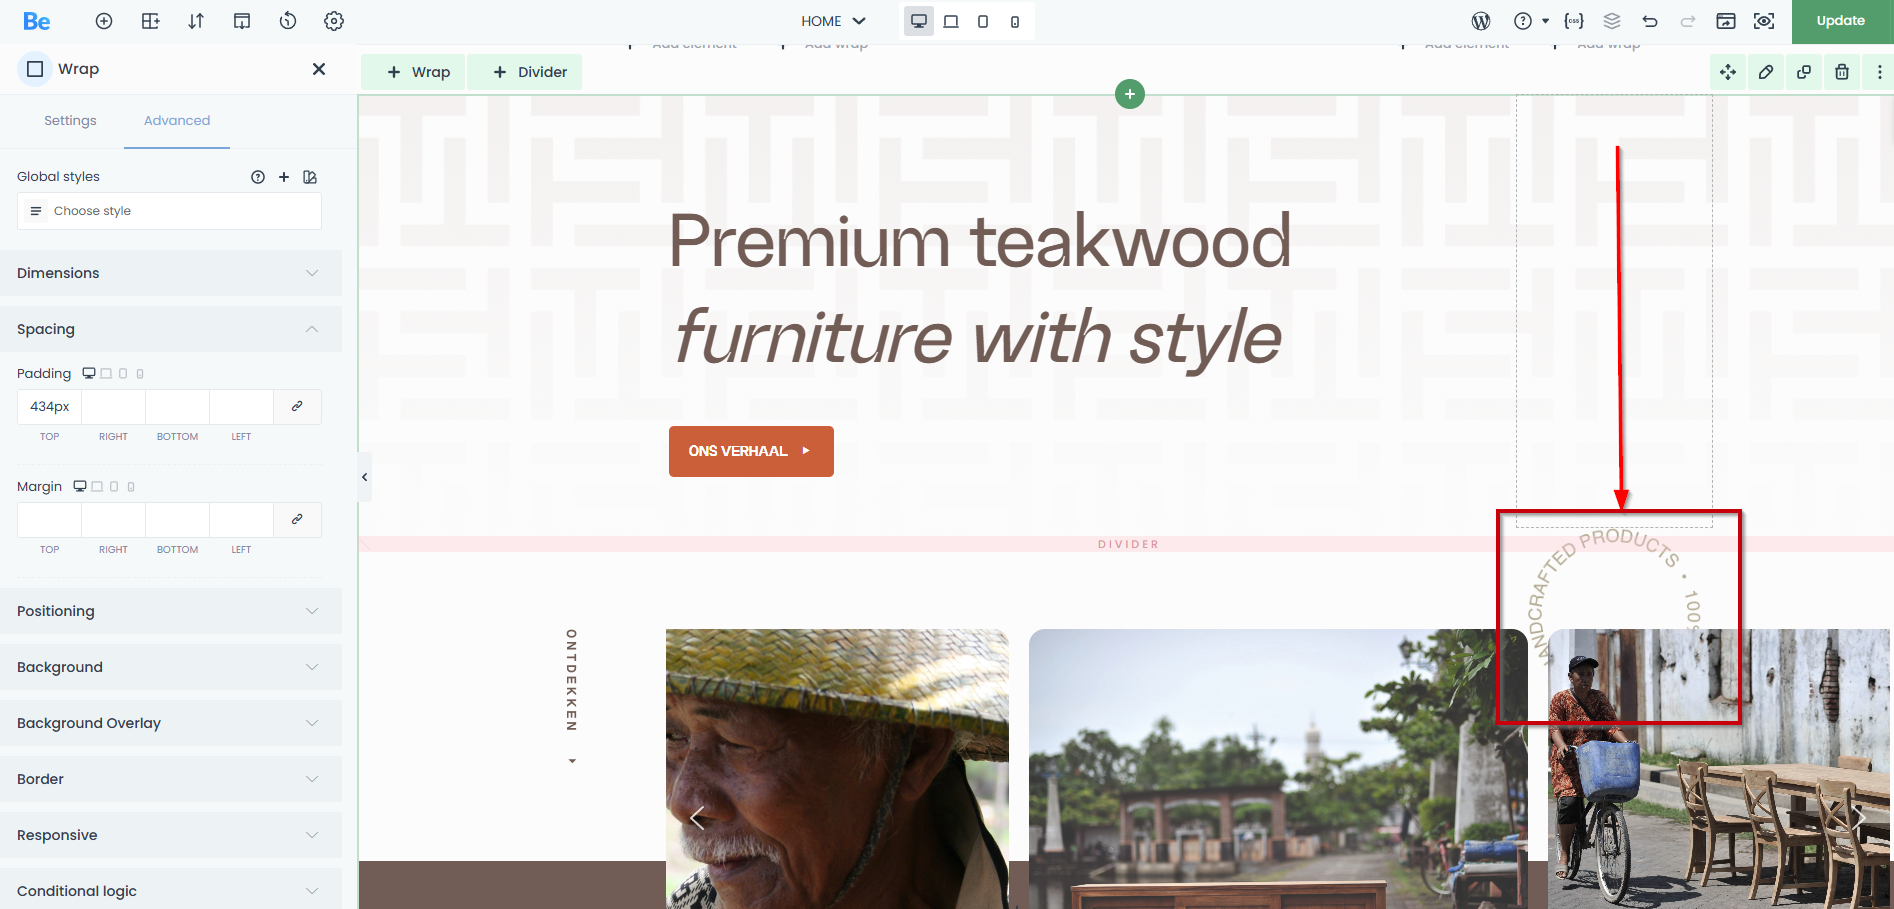Click the WordPress dashboard icon

[1481, 21]
